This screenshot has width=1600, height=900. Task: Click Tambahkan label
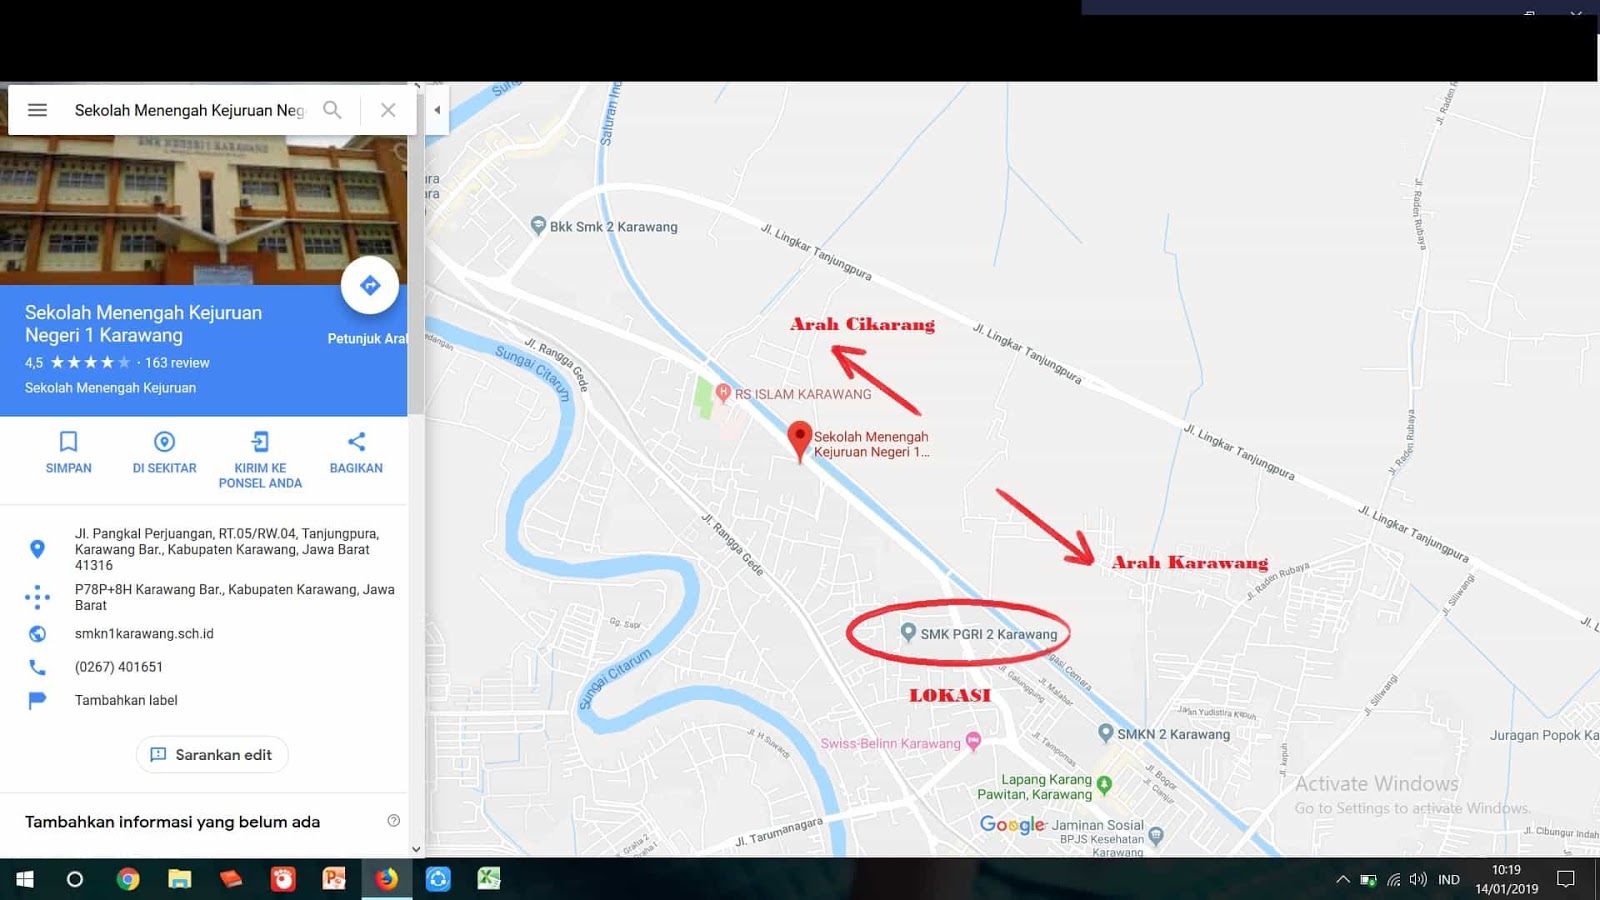(x=126, y=700)
